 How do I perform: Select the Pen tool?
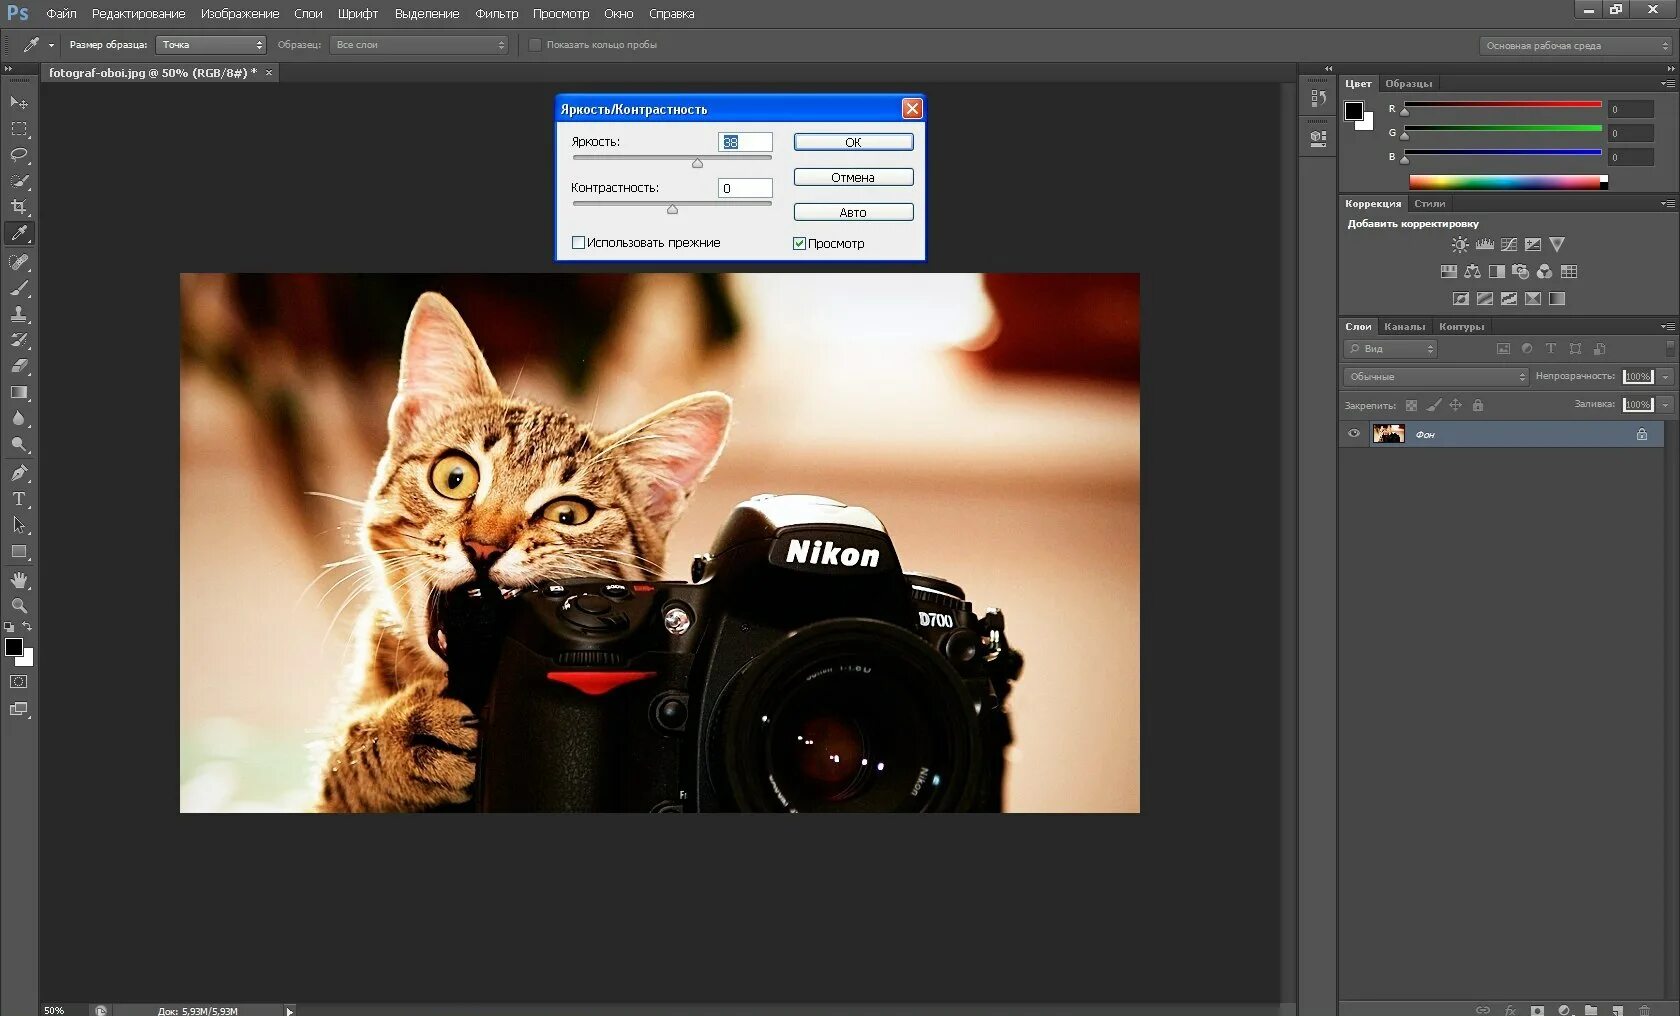click(x=19, y=473)
